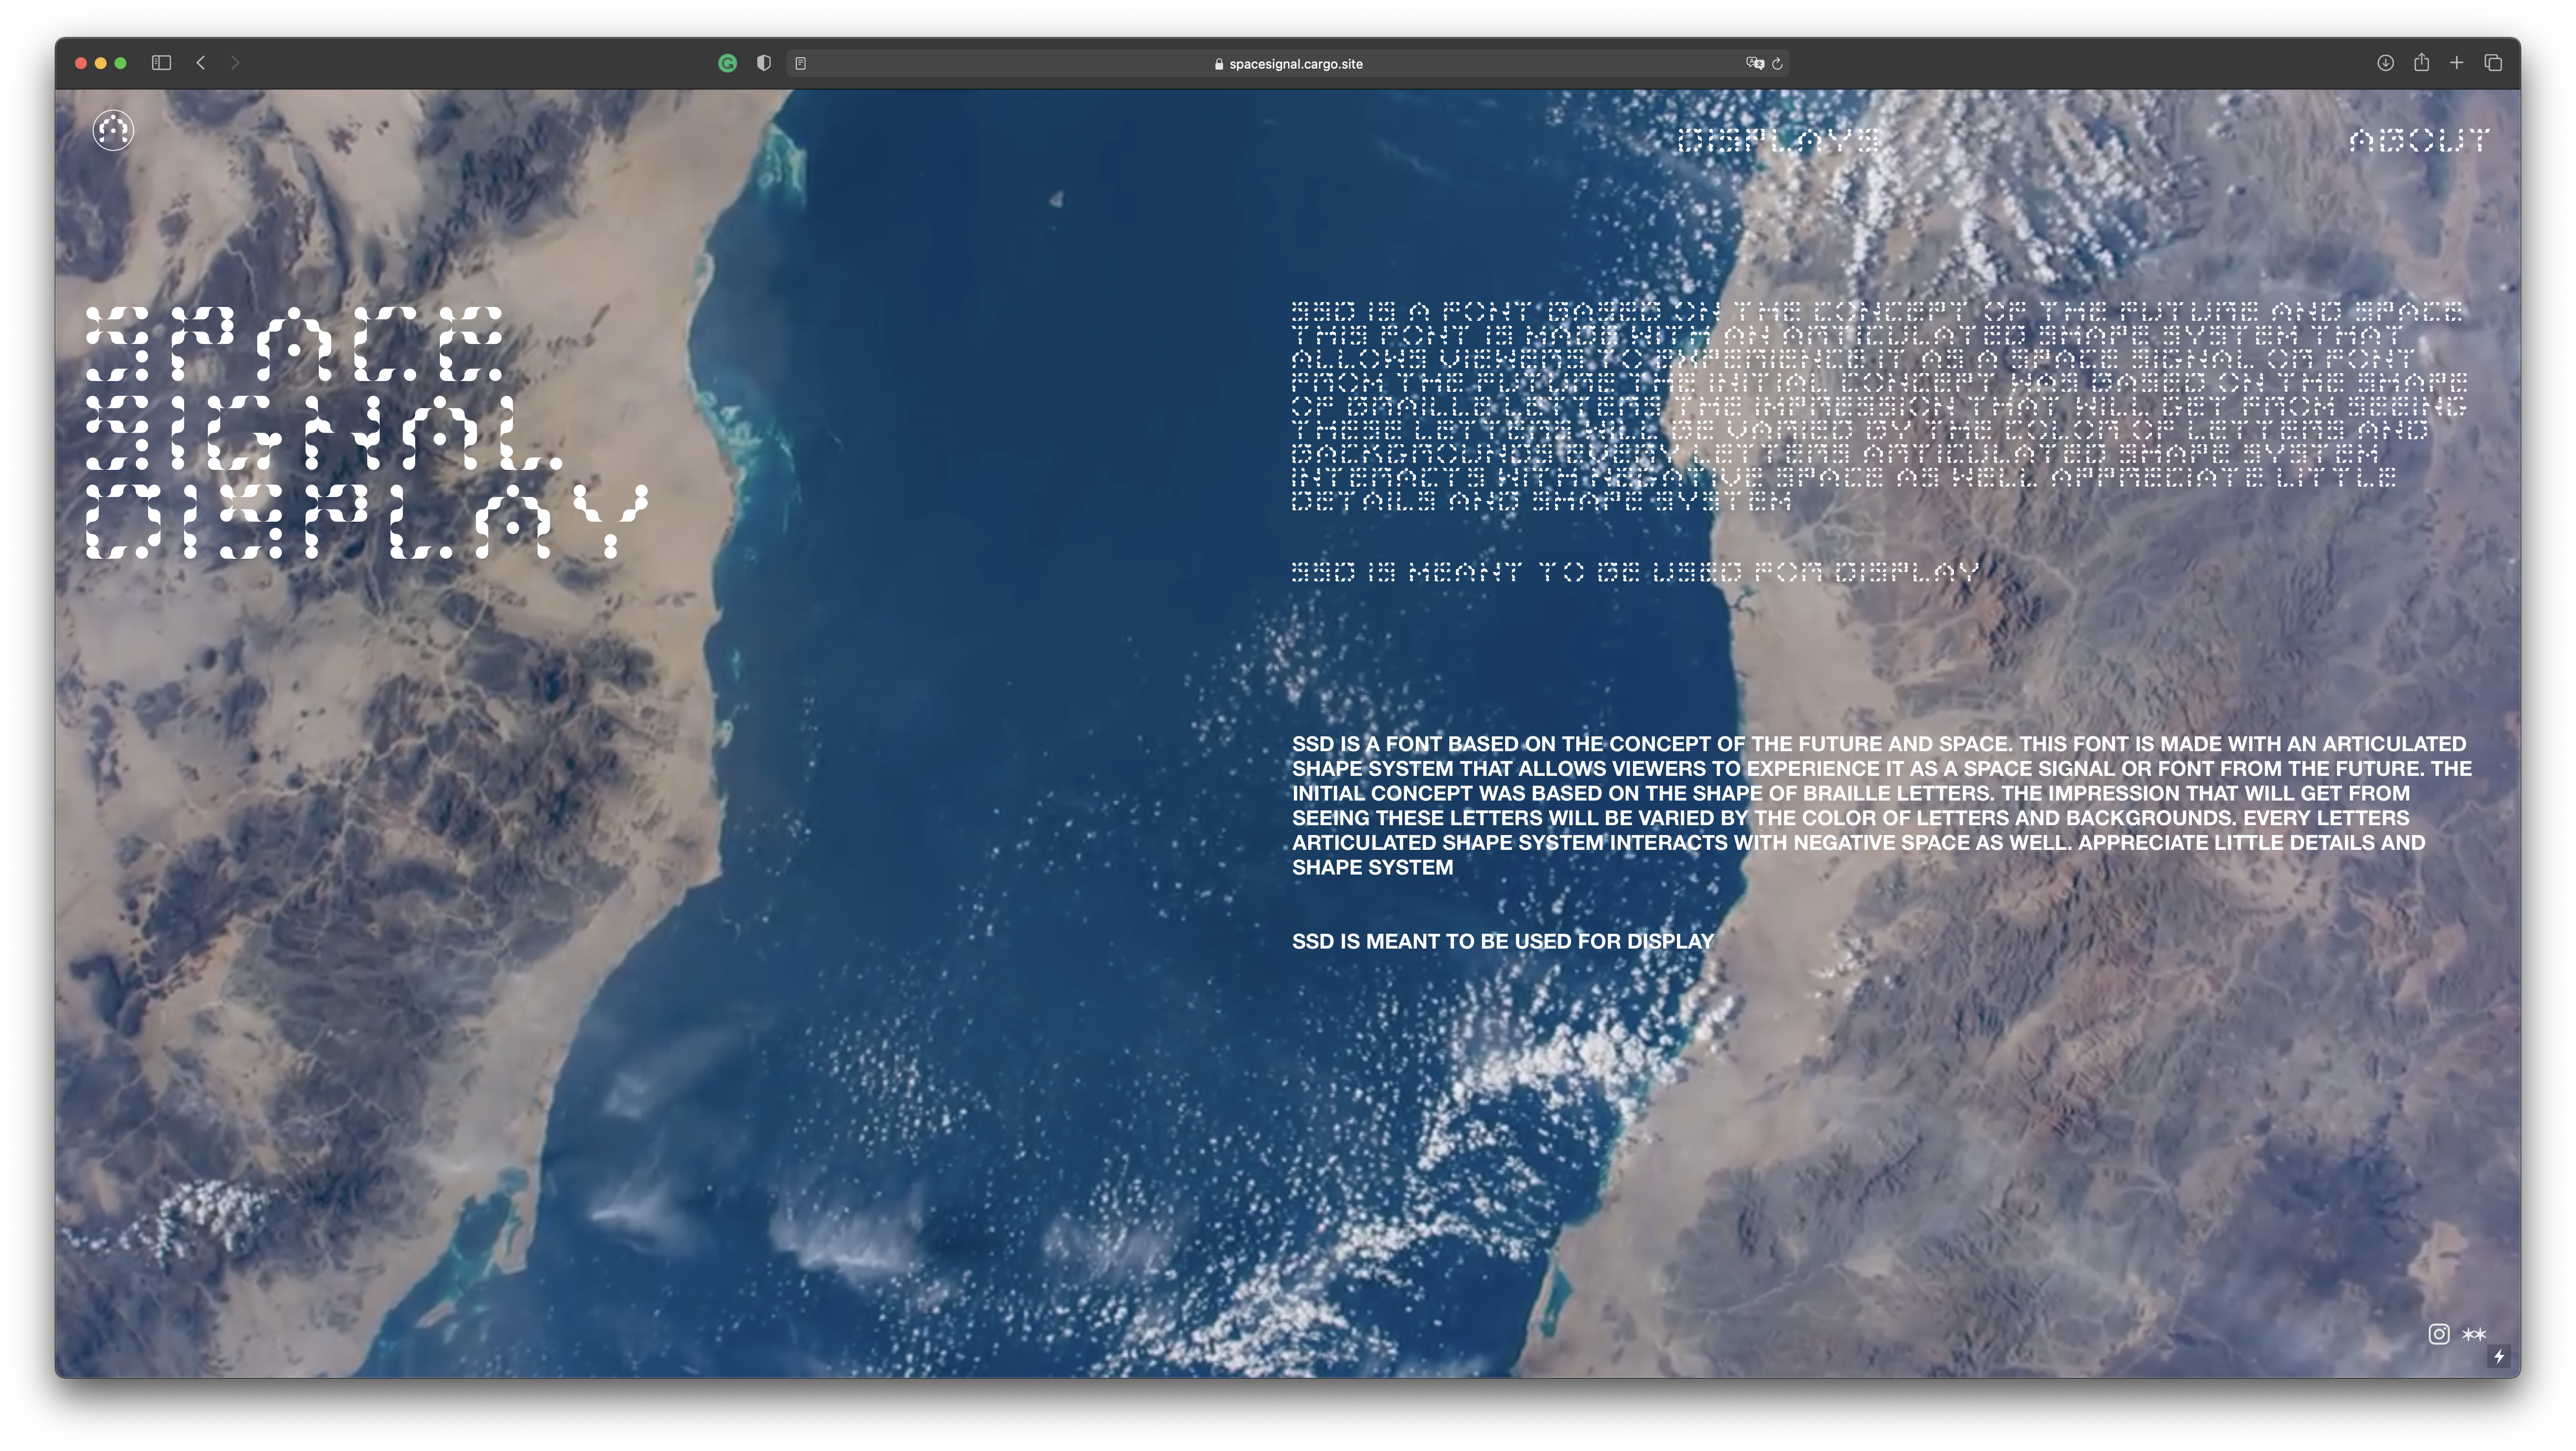Viewport: 2576px width, 1451px height.
Task: Open a new tab
Action: pyautogui.click(x=2457, y=63)
